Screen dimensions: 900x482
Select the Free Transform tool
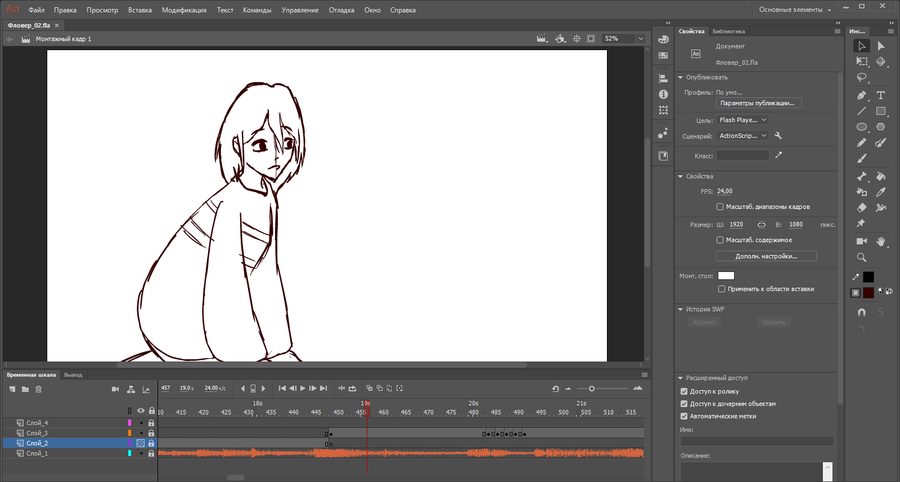click(x=862, y=61)
